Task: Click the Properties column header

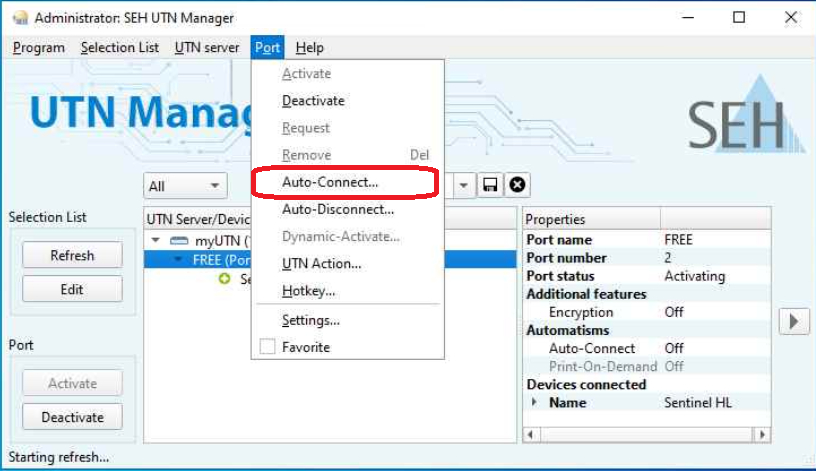Action: 592,219
